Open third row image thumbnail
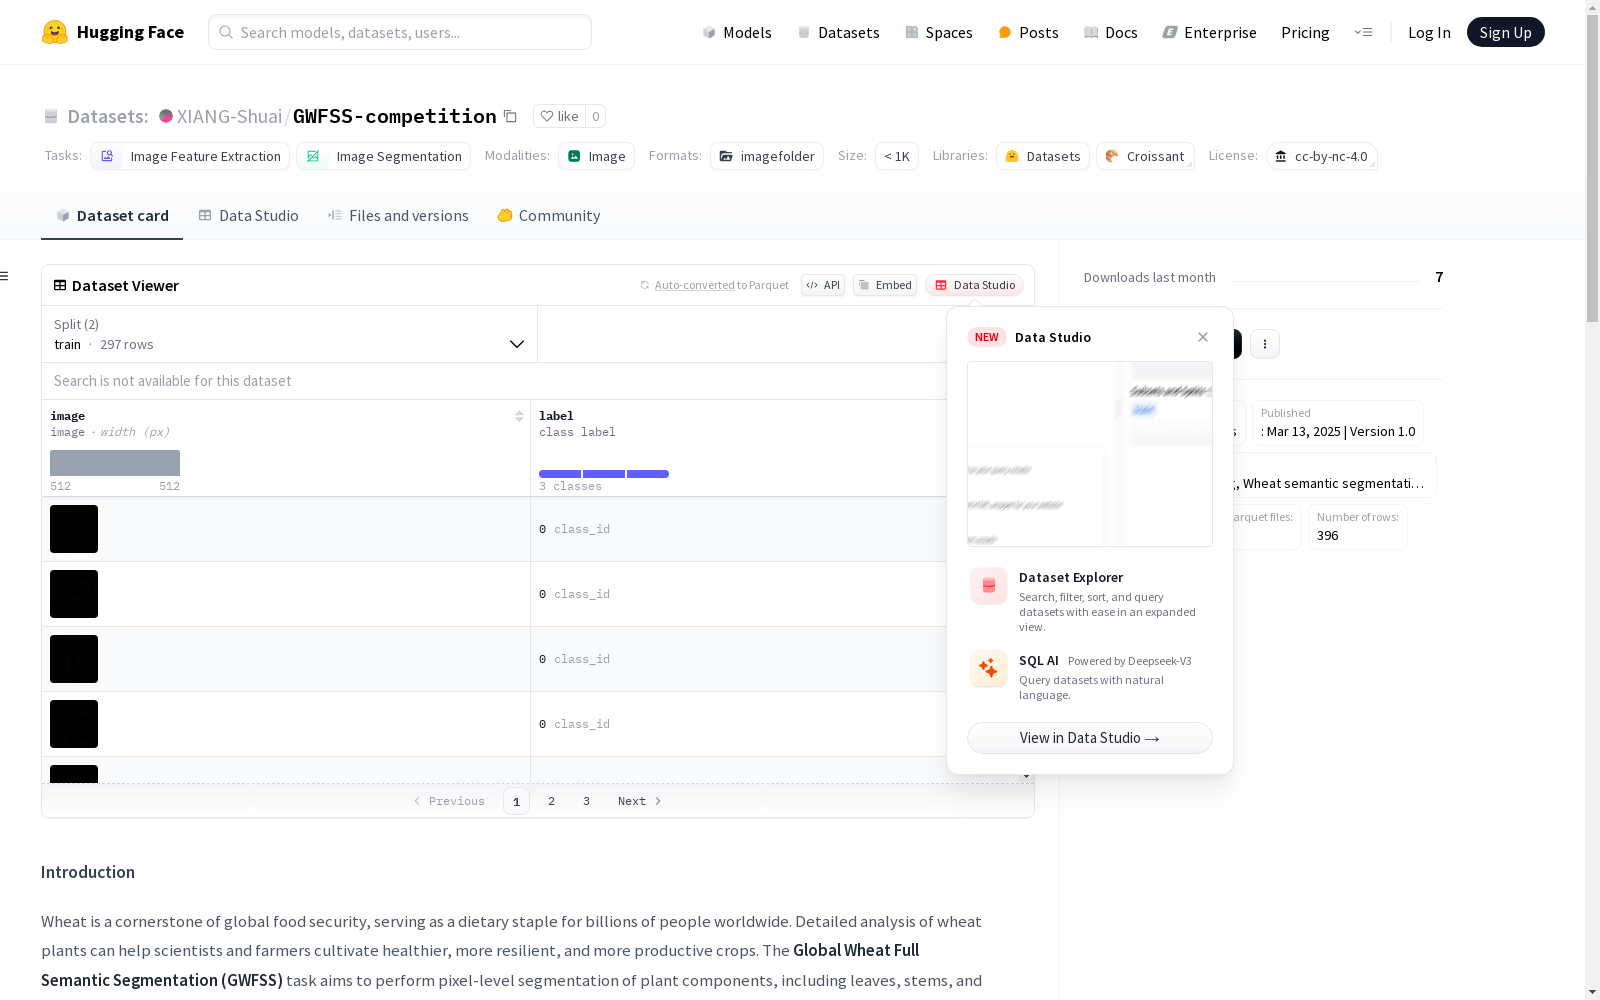The height and width of the screenshot is (1000, 1600). click(74, 659)
